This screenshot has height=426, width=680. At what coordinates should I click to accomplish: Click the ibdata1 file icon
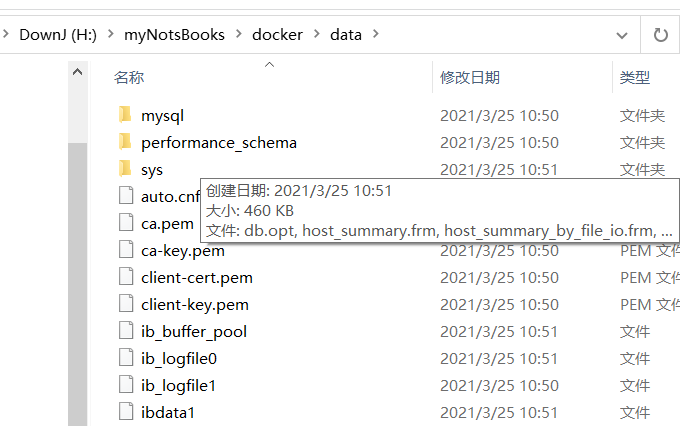pos(125,412)
